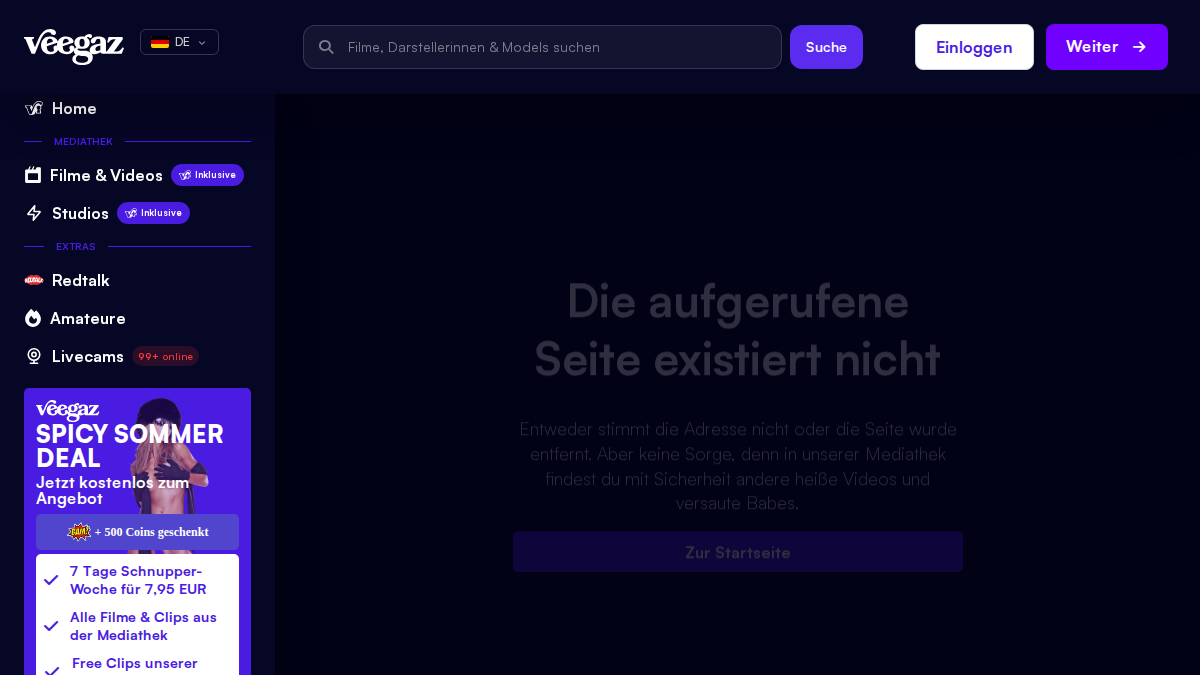The width and height of the screenshot is (1200, 675).
Task: Click the Veegaz logo in header
Action: click(x=74, y=46)
